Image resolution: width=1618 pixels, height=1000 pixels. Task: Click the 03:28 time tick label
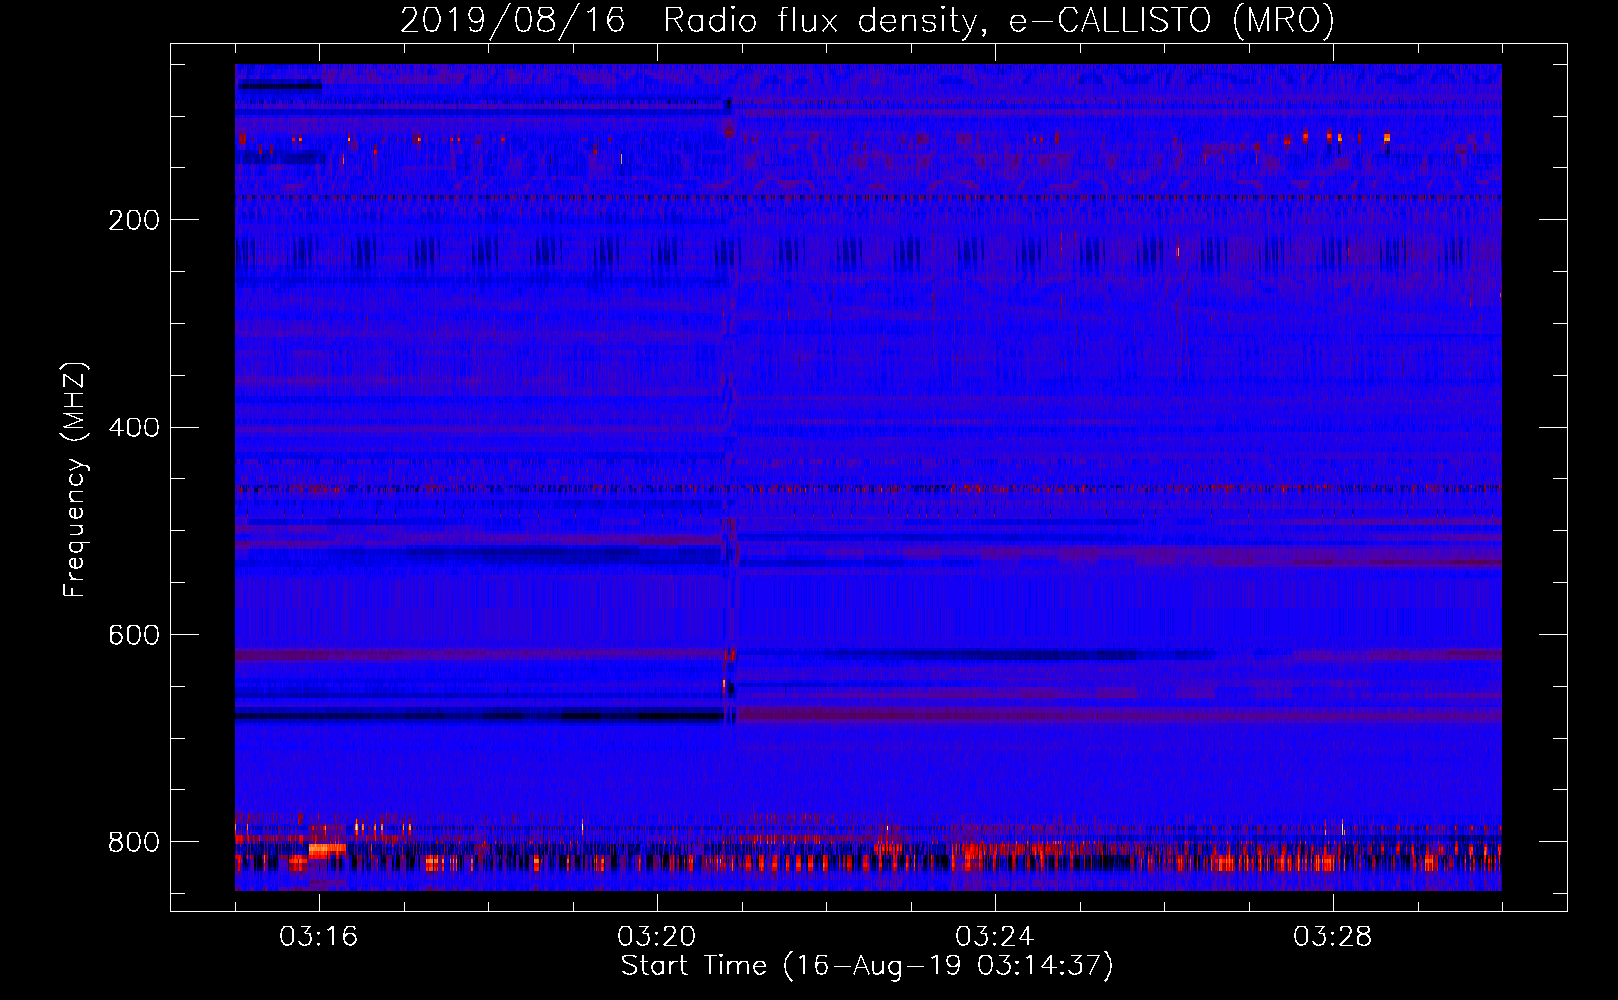1333,937
